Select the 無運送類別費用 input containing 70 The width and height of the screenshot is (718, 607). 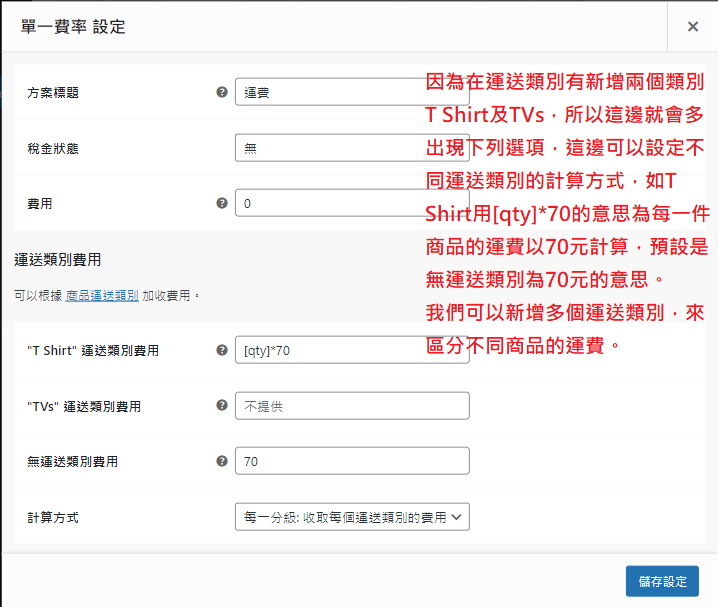tap(351, 461)
